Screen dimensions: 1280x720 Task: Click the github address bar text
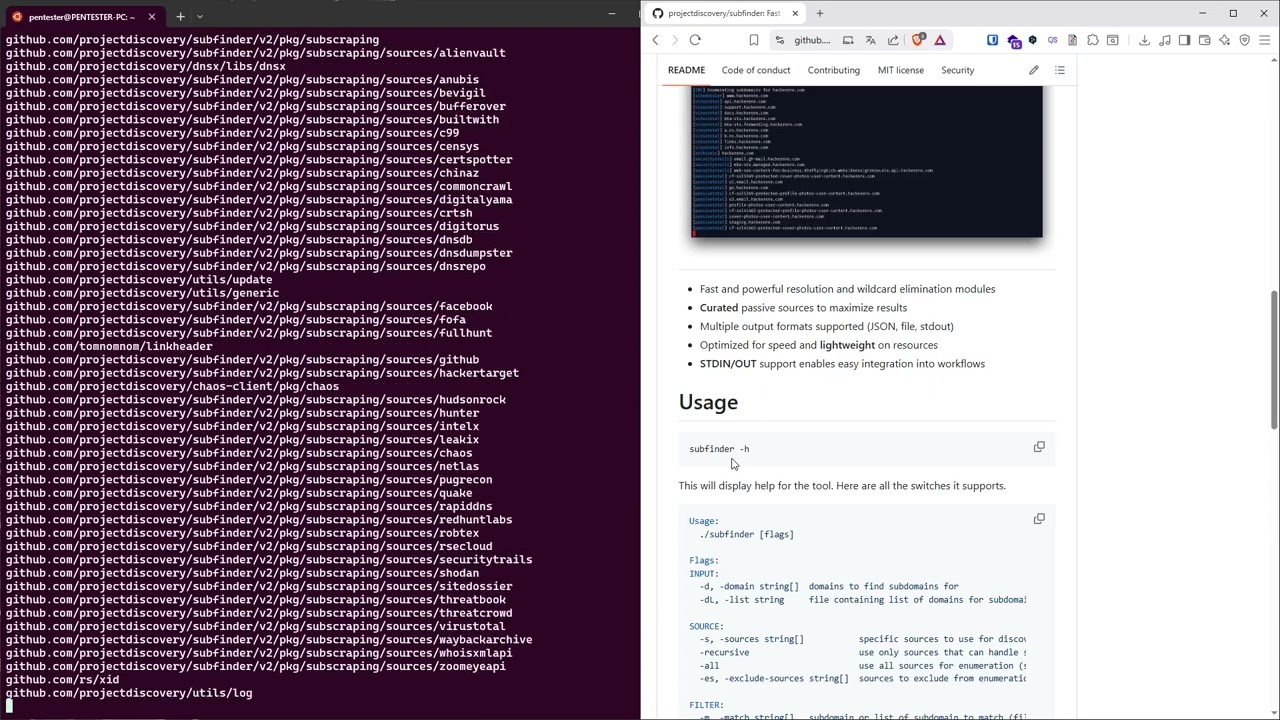tap(812, 40)
